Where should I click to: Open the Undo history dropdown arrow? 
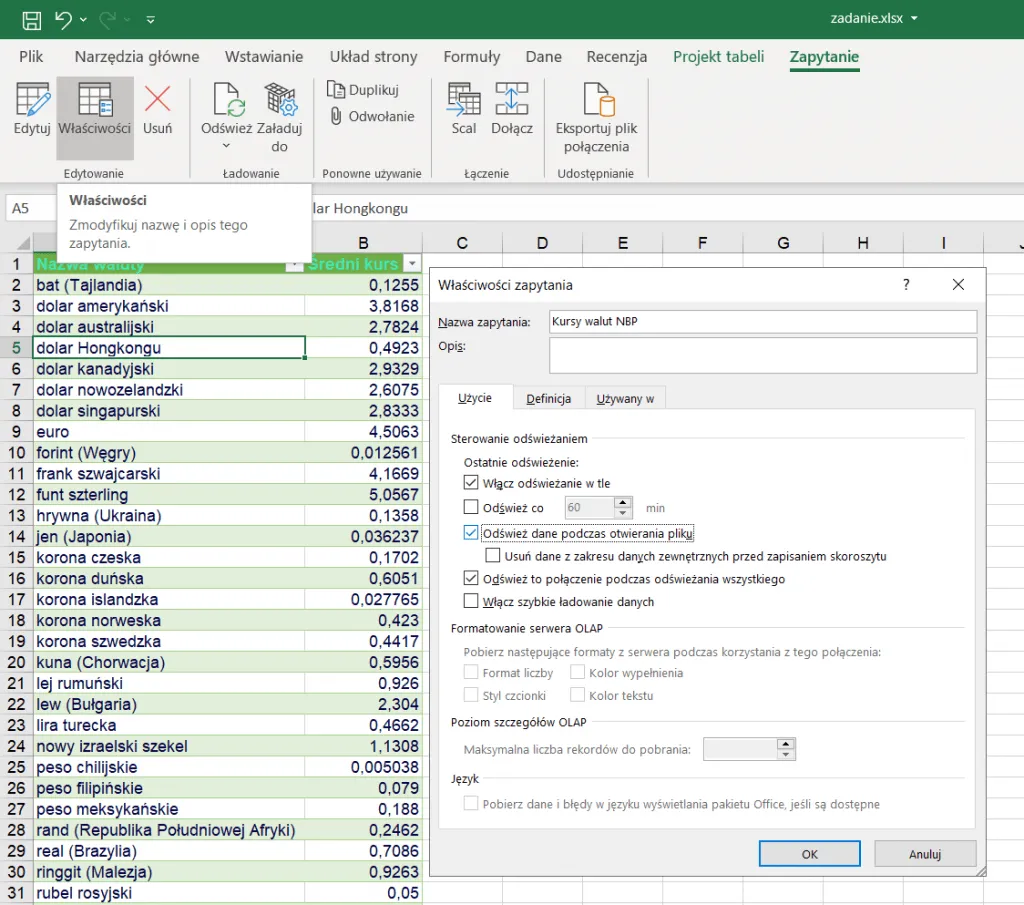pos(84,20)
